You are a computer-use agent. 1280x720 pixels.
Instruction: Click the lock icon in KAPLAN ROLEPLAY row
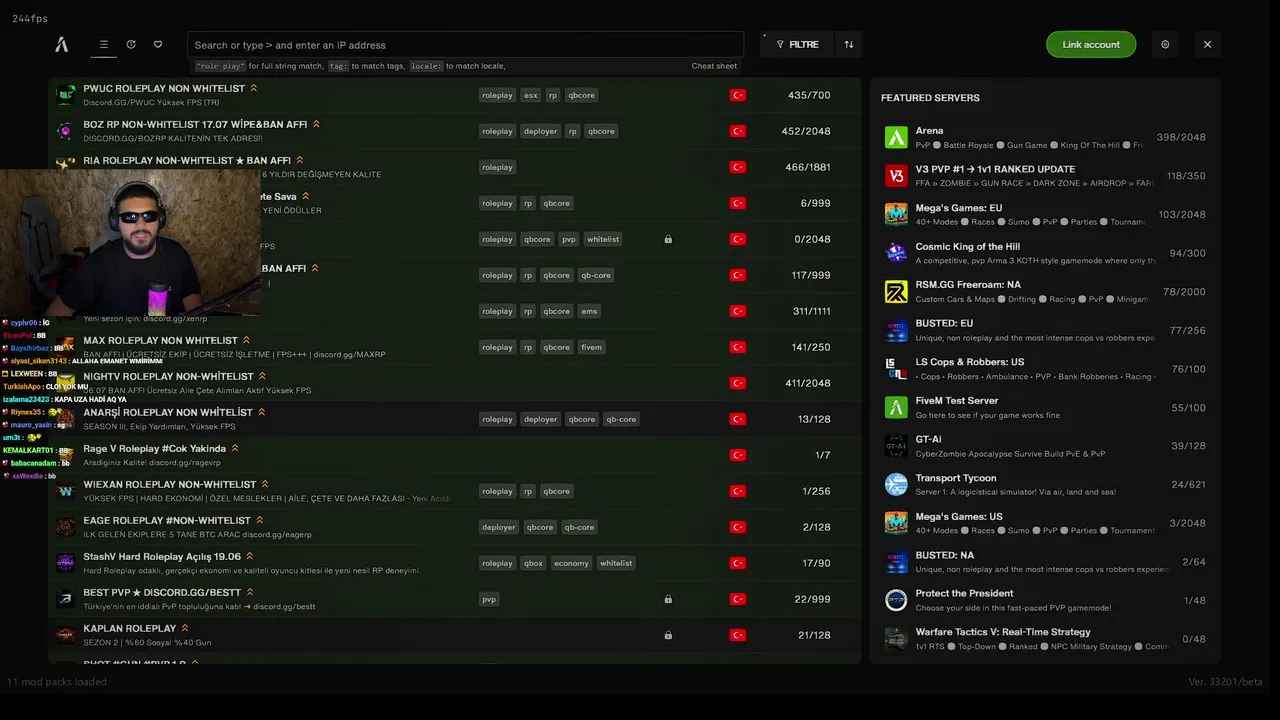[668, 635]
